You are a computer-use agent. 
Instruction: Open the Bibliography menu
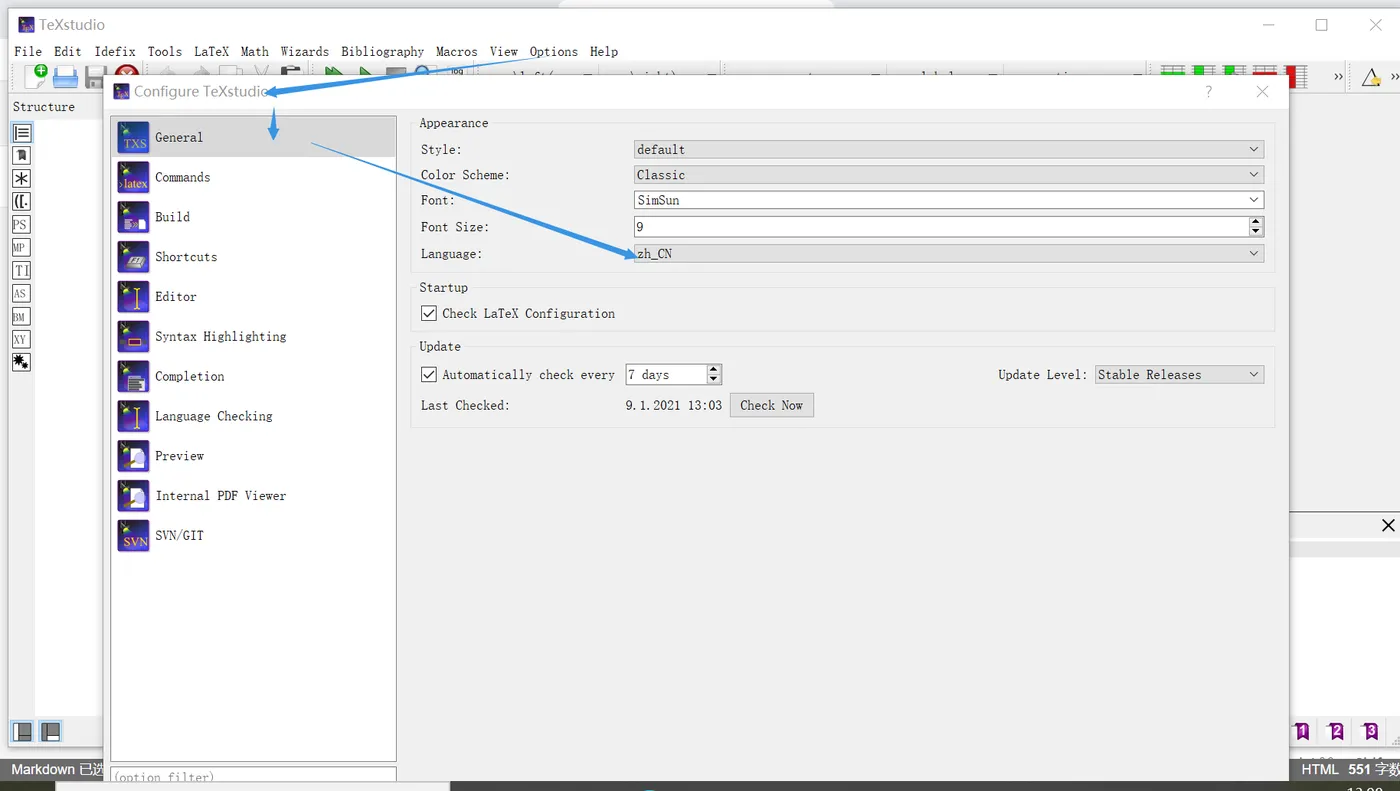pyautogui.click(x=382, y=52)
